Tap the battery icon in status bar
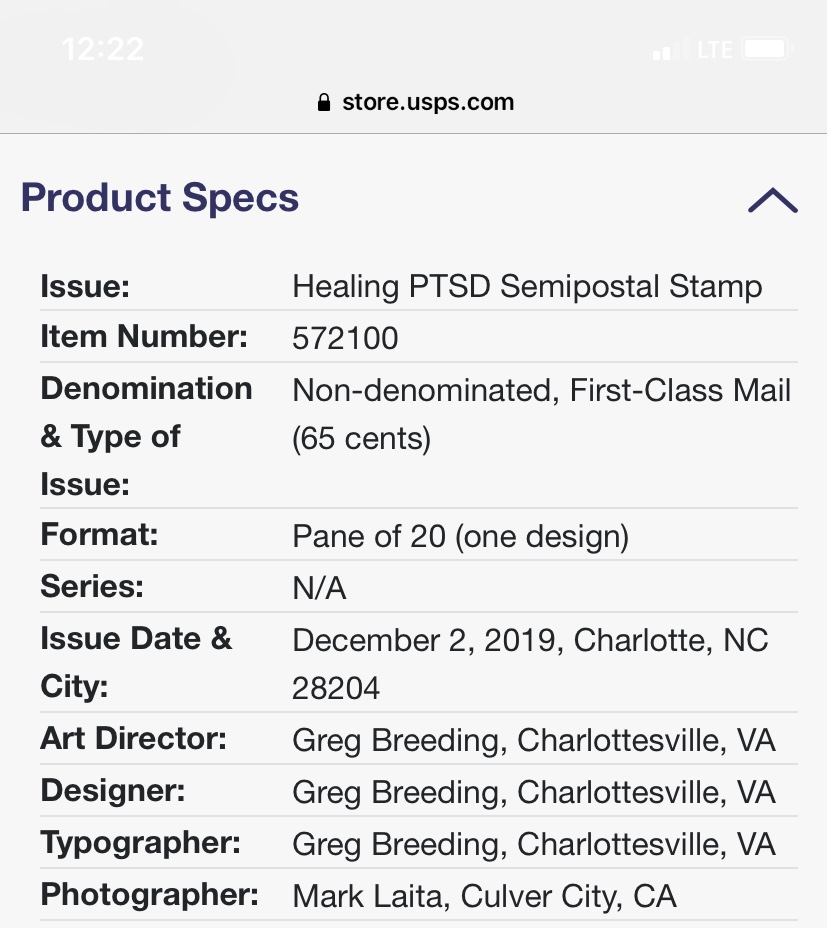This screenshot has height=928, width=827. 768,49
